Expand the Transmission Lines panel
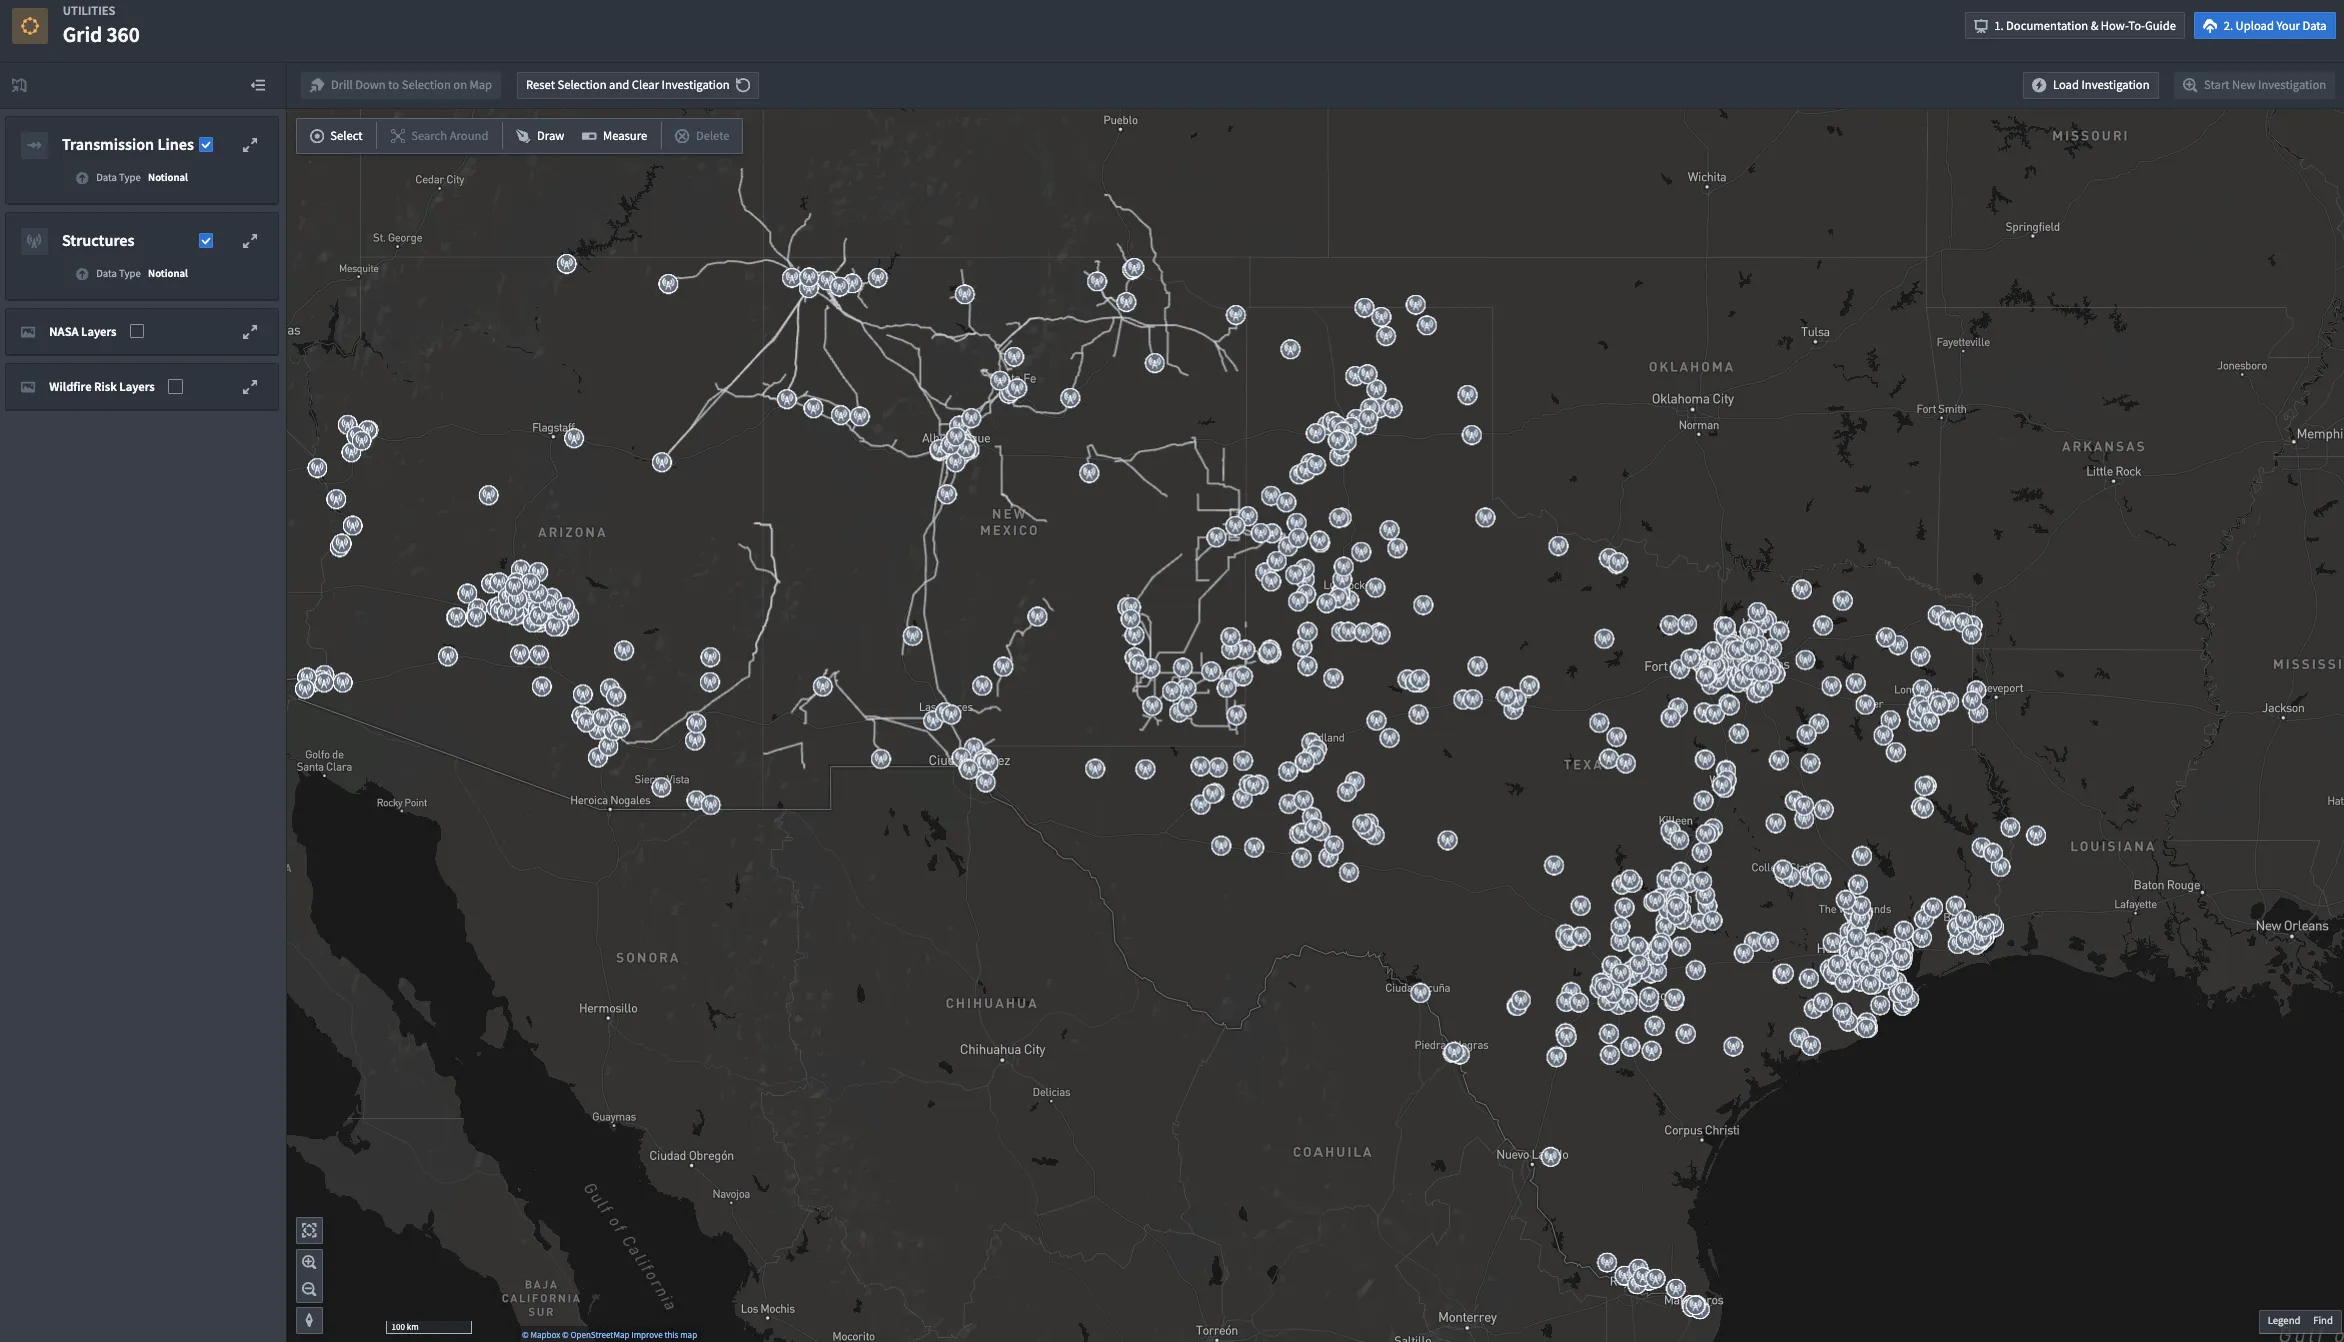Viewport: 2344px width, 1342px height. (250, 145)
